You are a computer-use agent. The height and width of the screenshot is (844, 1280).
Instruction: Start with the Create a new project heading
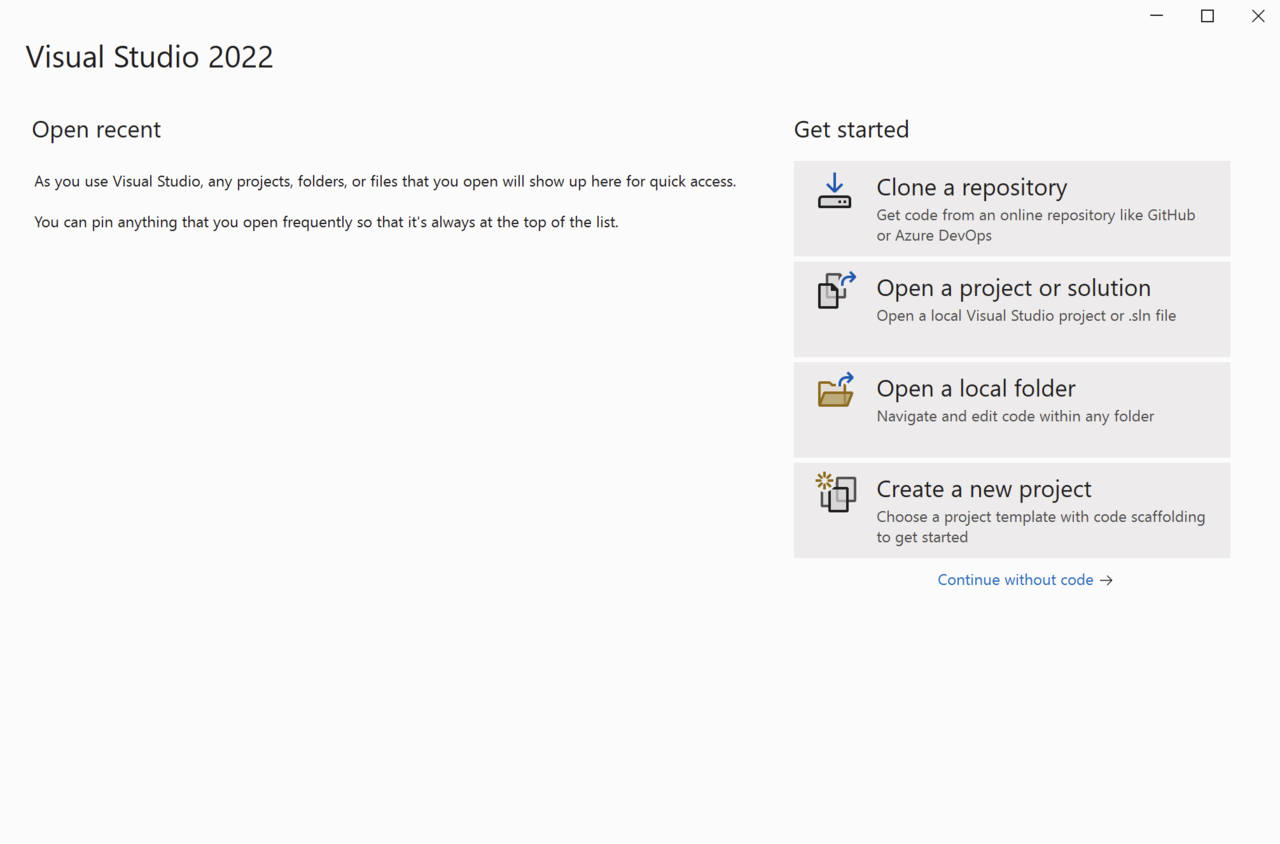983,489
